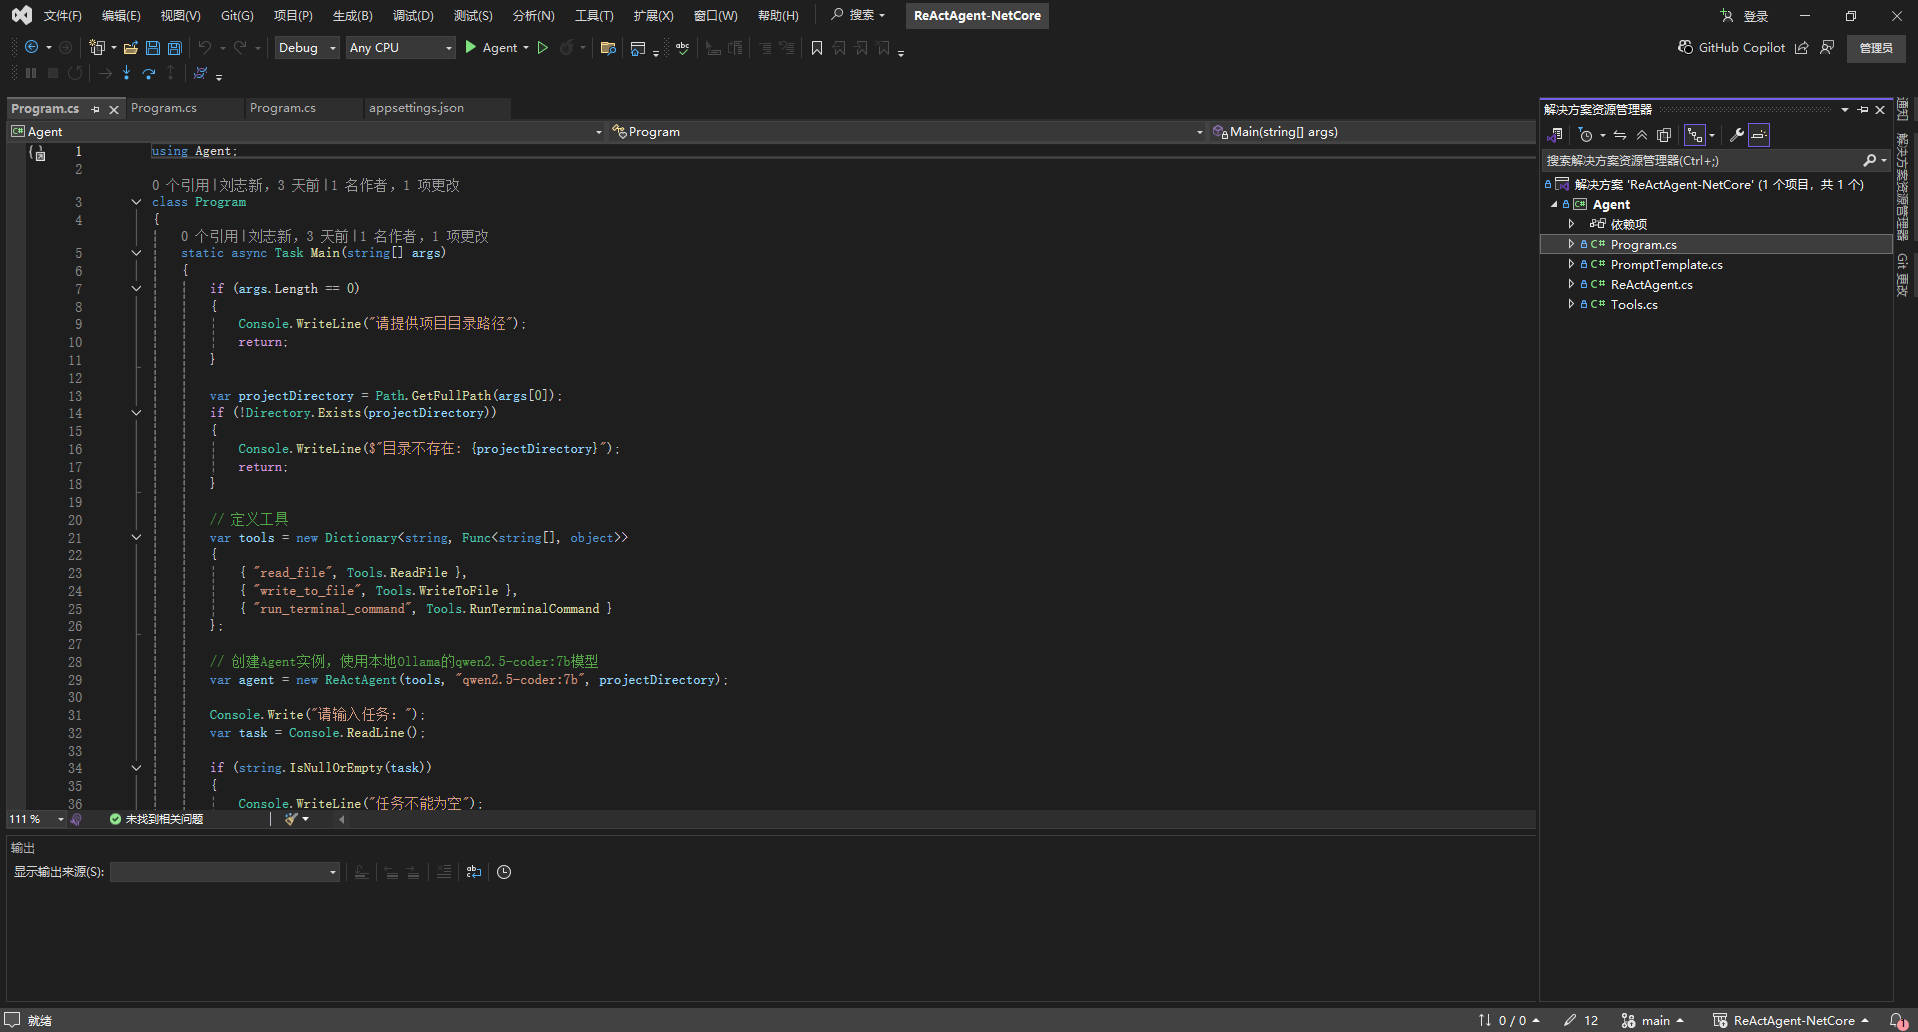Image resolution: width=1918 pixels, height=1032 pixels.
Task: Collapse All nodes in Solution Explorer
Action: tap(1641, 135)
